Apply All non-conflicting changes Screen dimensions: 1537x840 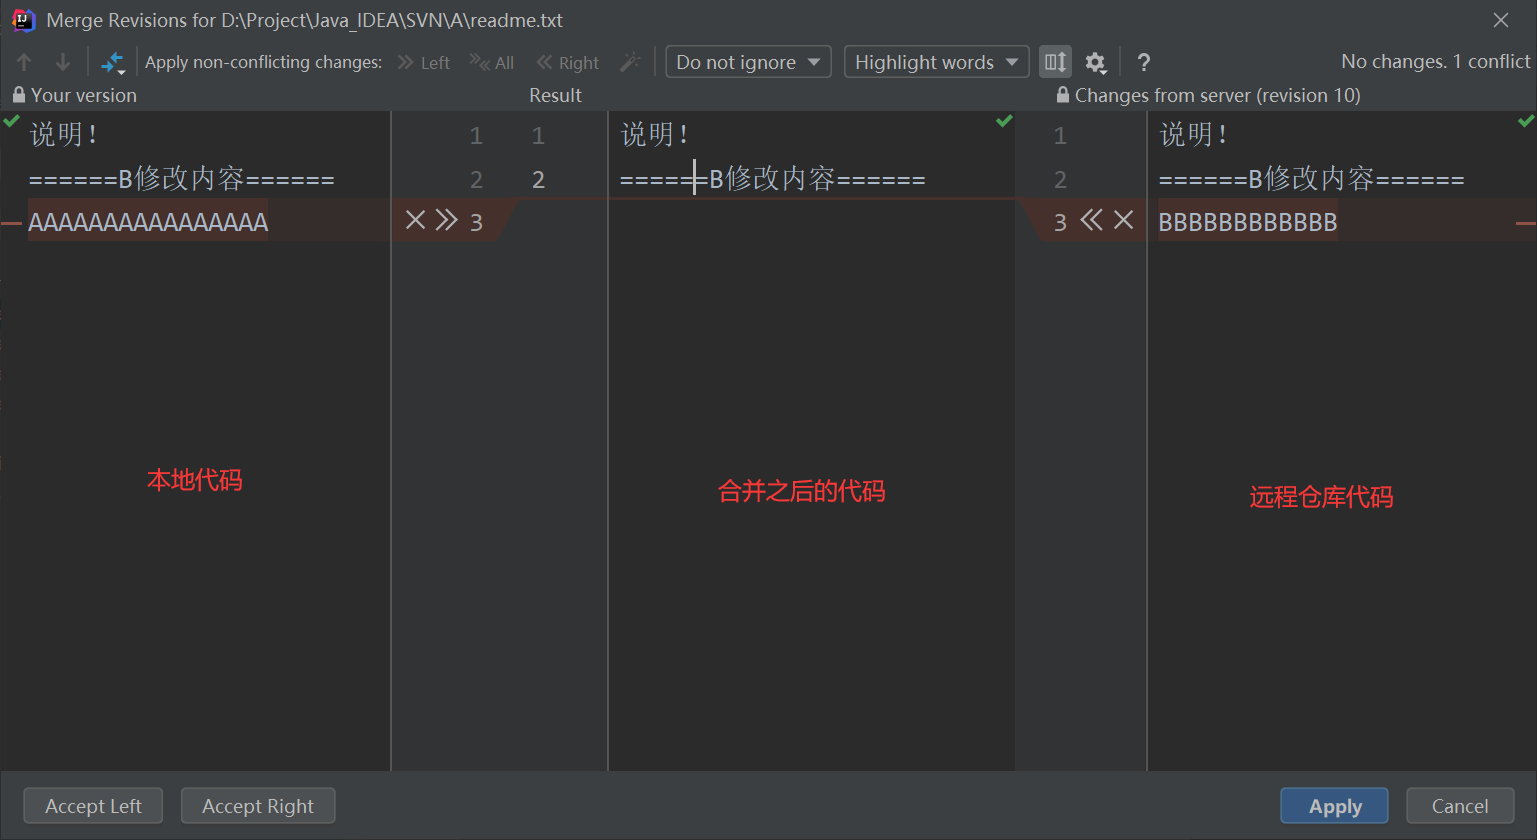pos(492,62)
